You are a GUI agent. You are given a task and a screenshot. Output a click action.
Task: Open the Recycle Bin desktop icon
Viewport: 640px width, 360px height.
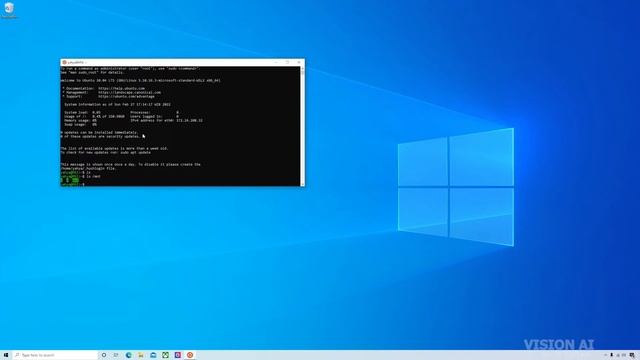(9, 10)
